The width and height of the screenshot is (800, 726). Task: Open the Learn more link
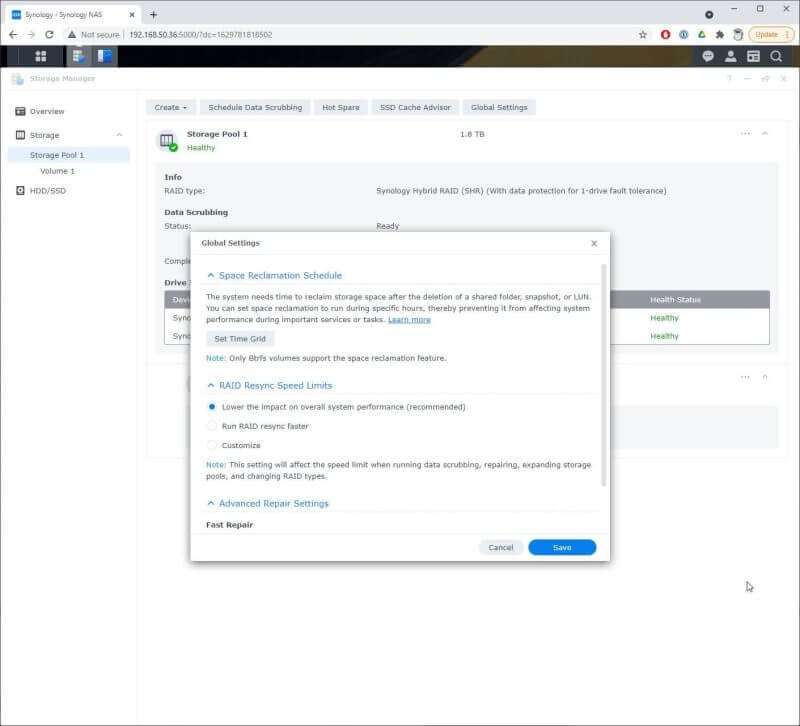pyautogui.click(x=412, y=320)
